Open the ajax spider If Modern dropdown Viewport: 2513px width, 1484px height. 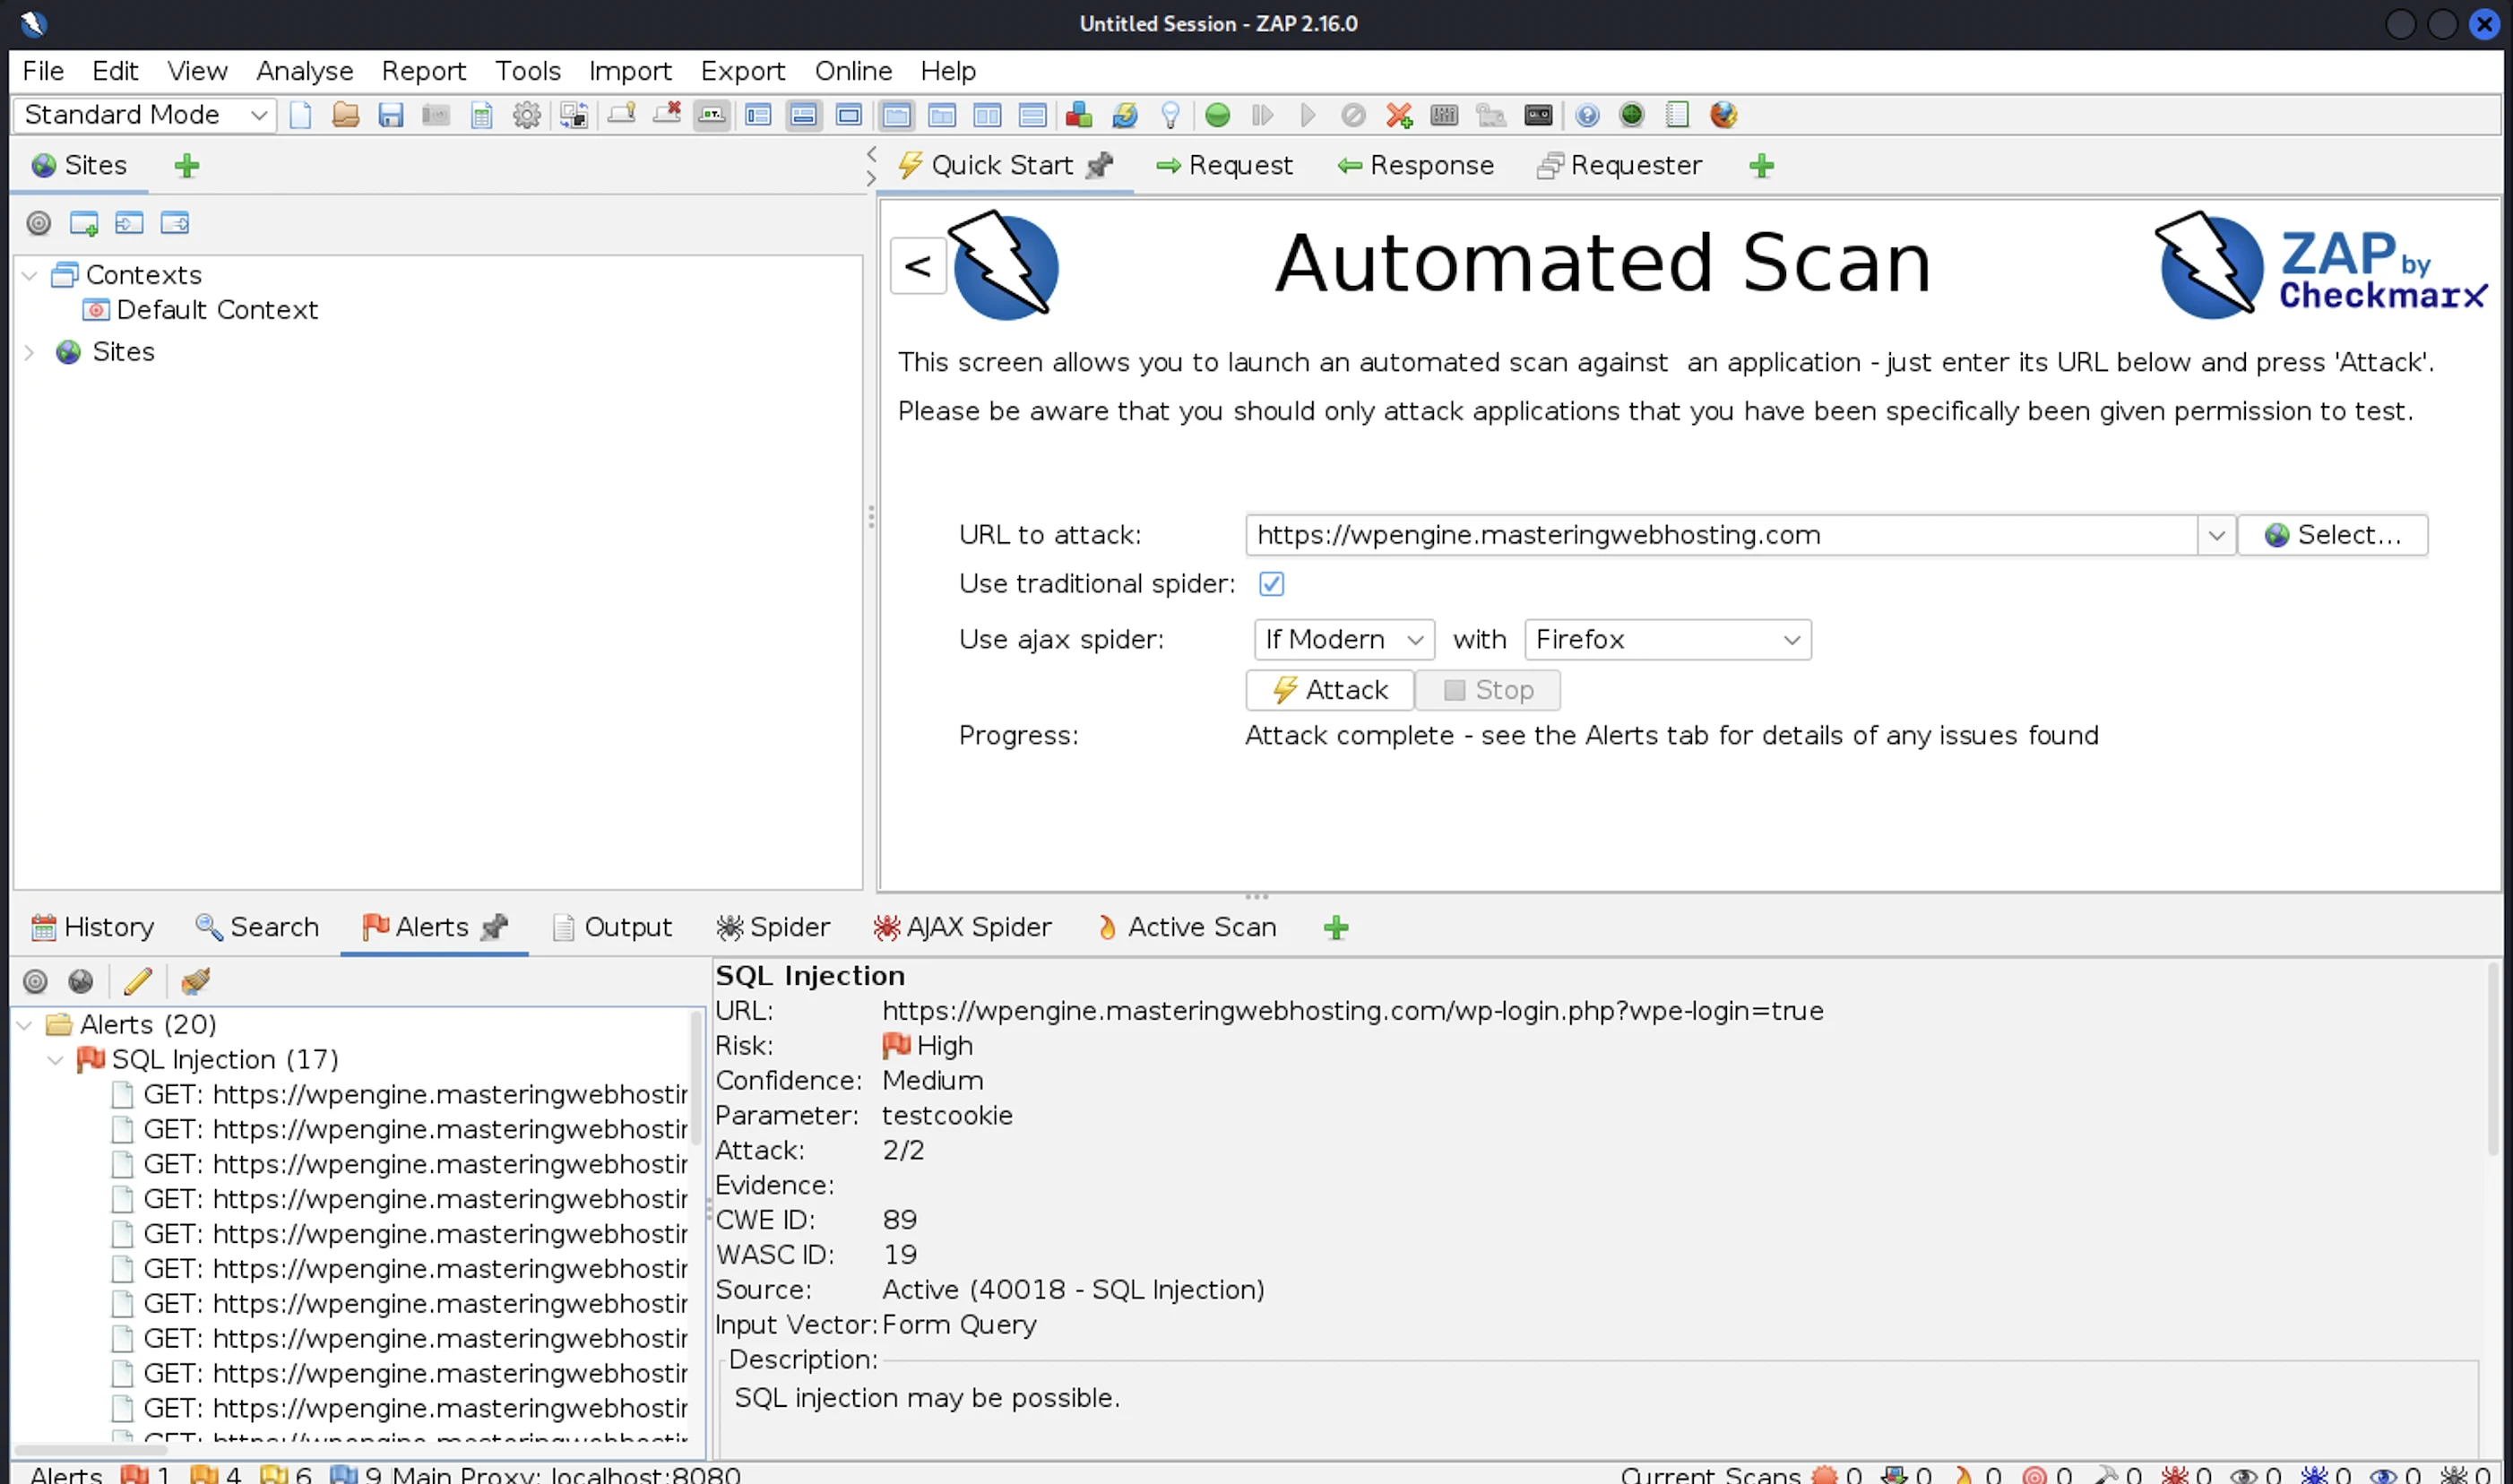tap(1343, 640)
